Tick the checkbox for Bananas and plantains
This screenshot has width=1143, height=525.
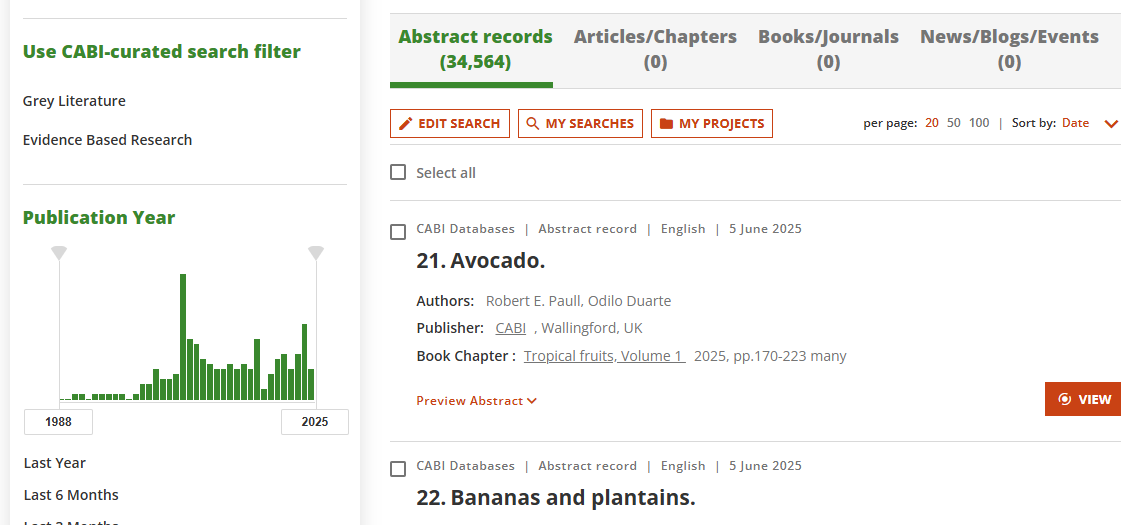(398, 469)
